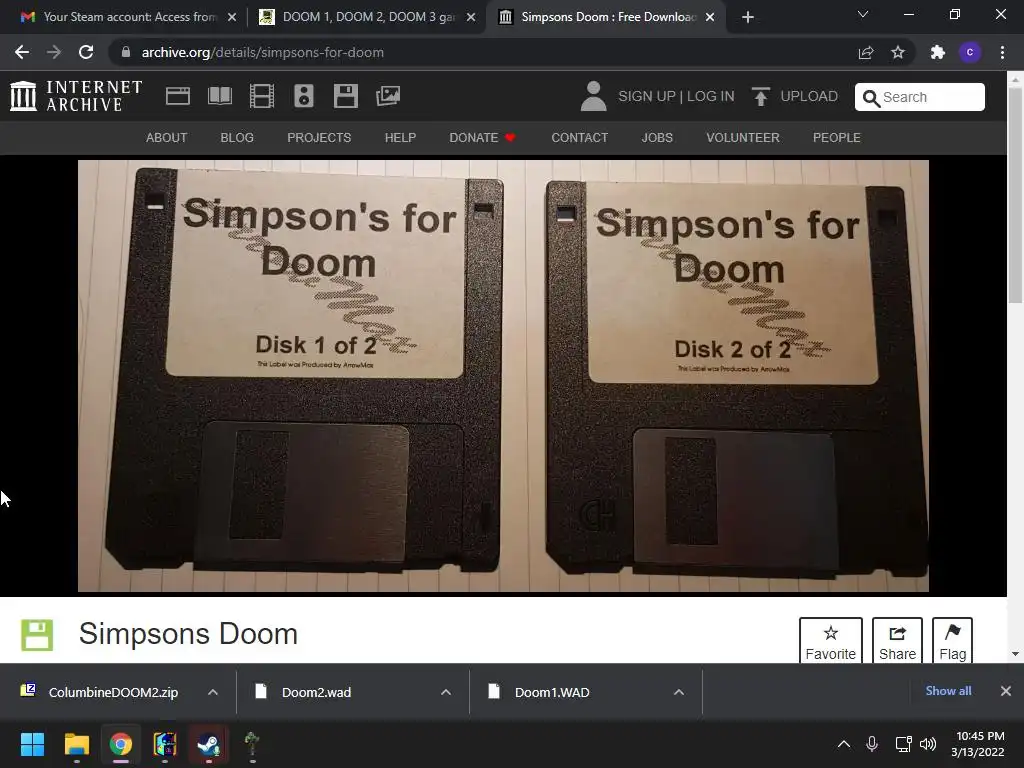This screenshot has height=768, width=1024.
Task: Open the Audio speaker icon
Action: click(304, 96)
